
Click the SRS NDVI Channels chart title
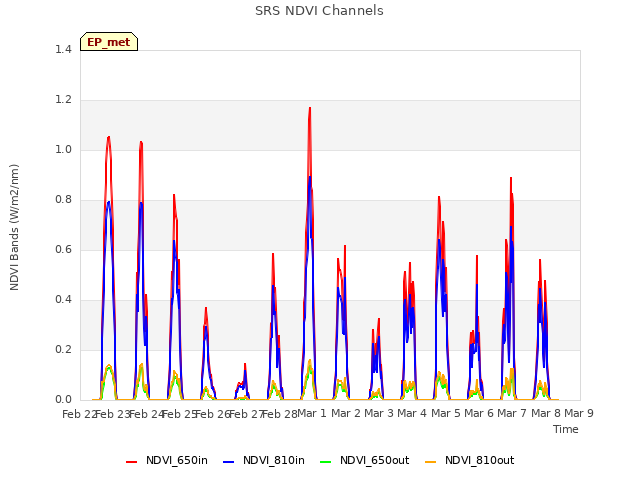[x=319, y=11]
